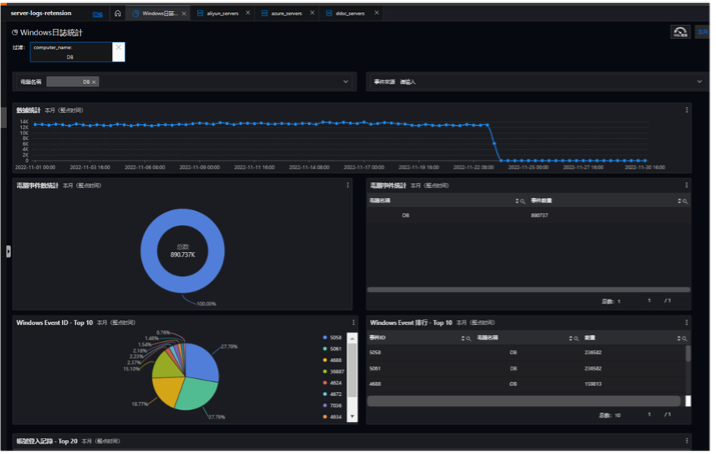The width and height of the screenshot is (716, 454).
Task: Open Windows Event ranking Top 10 three-dot menu
Action: (687, 323)
